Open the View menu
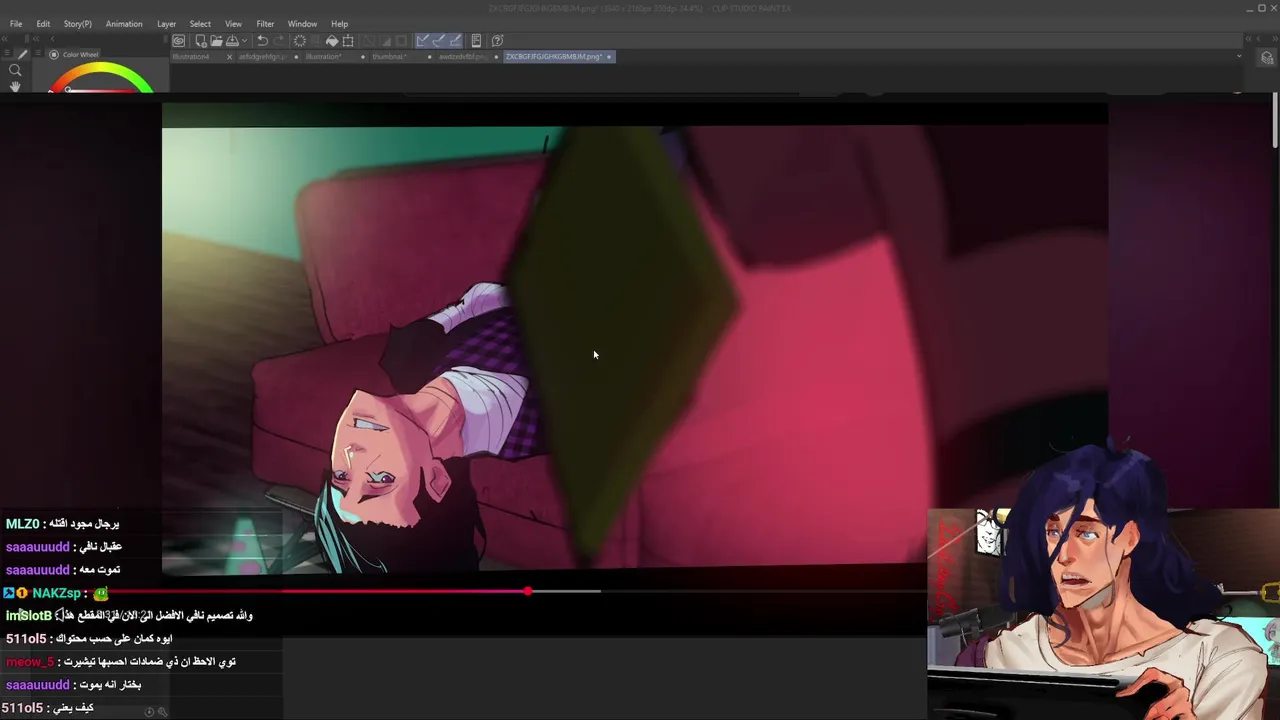 point(233,24)
